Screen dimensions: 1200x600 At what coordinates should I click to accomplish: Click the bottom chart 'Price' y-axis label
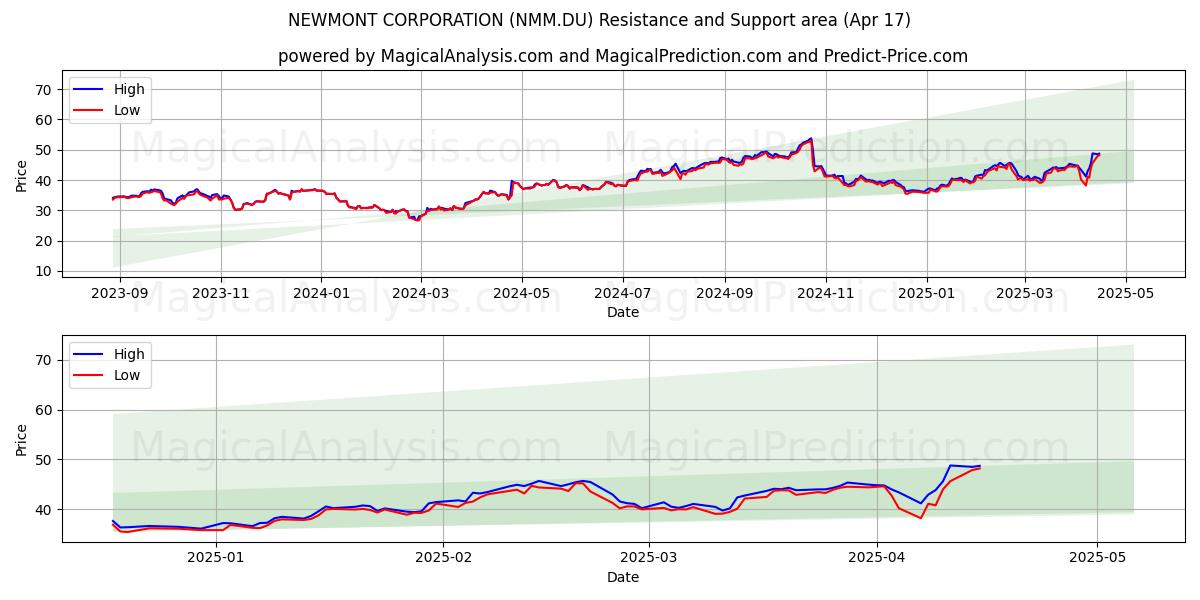tap(22, 439)
